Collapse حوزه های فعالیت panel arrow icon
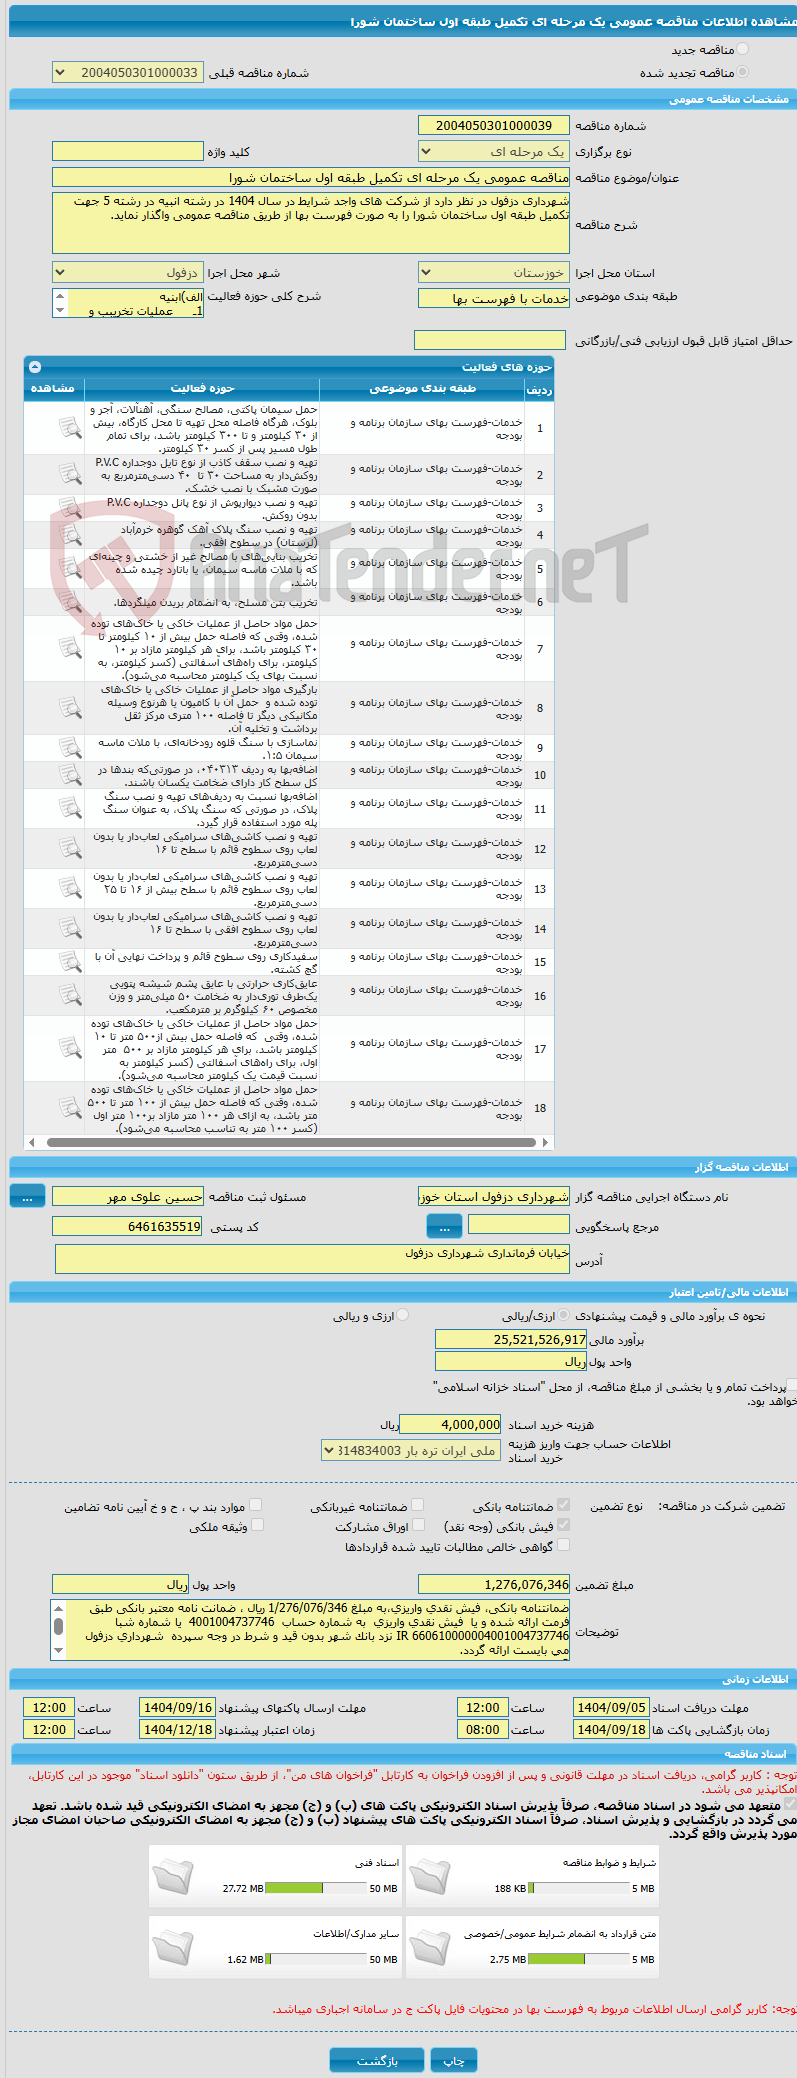The height and width of the screenshot is (2078, 797). (35, 367)
